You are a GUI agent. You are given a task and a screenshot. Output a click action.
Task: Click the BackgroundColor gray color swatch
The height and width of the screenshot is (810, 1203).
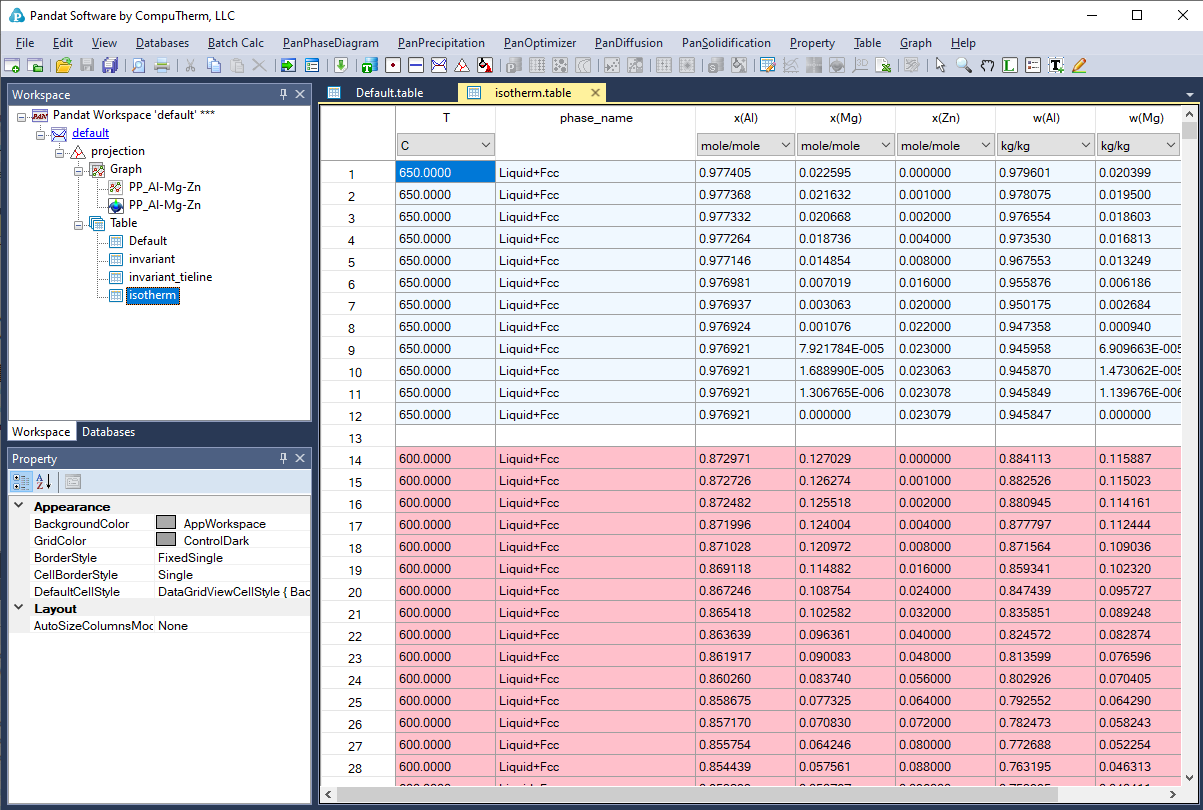click(x=166, y=523)
